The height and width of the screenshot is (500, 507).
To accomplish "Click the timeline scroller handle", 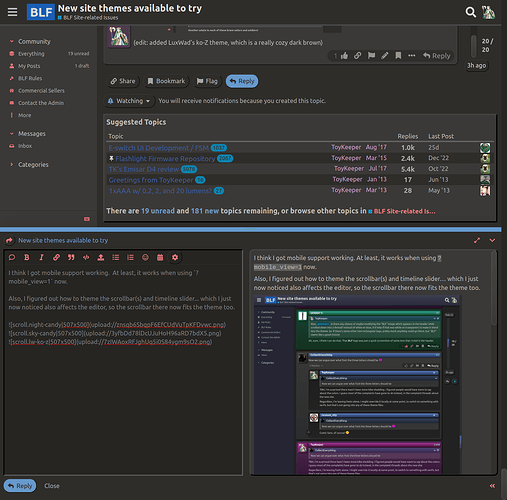I will (473, 46).
